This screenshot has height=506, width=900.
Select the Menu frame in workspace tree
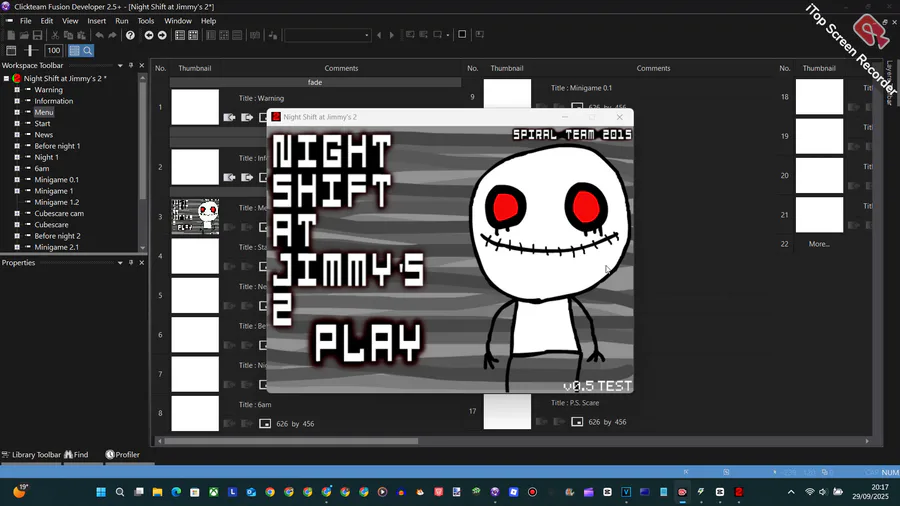click(44, 112)
